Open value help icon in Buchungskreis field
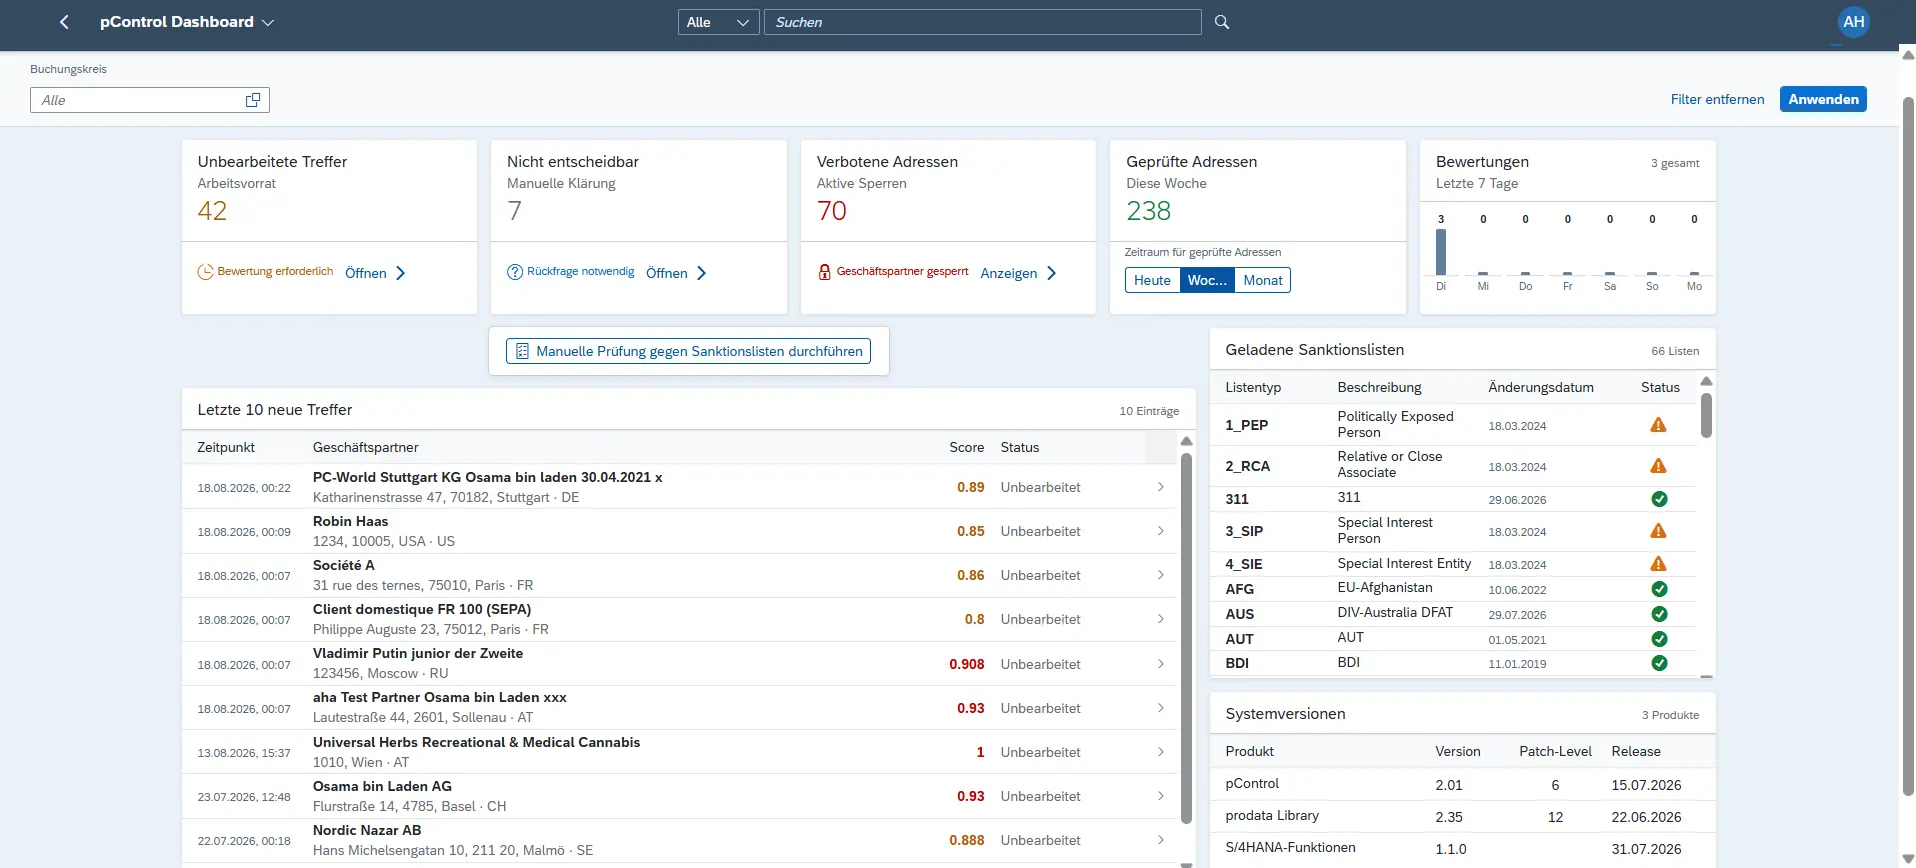 click(253, 100)
